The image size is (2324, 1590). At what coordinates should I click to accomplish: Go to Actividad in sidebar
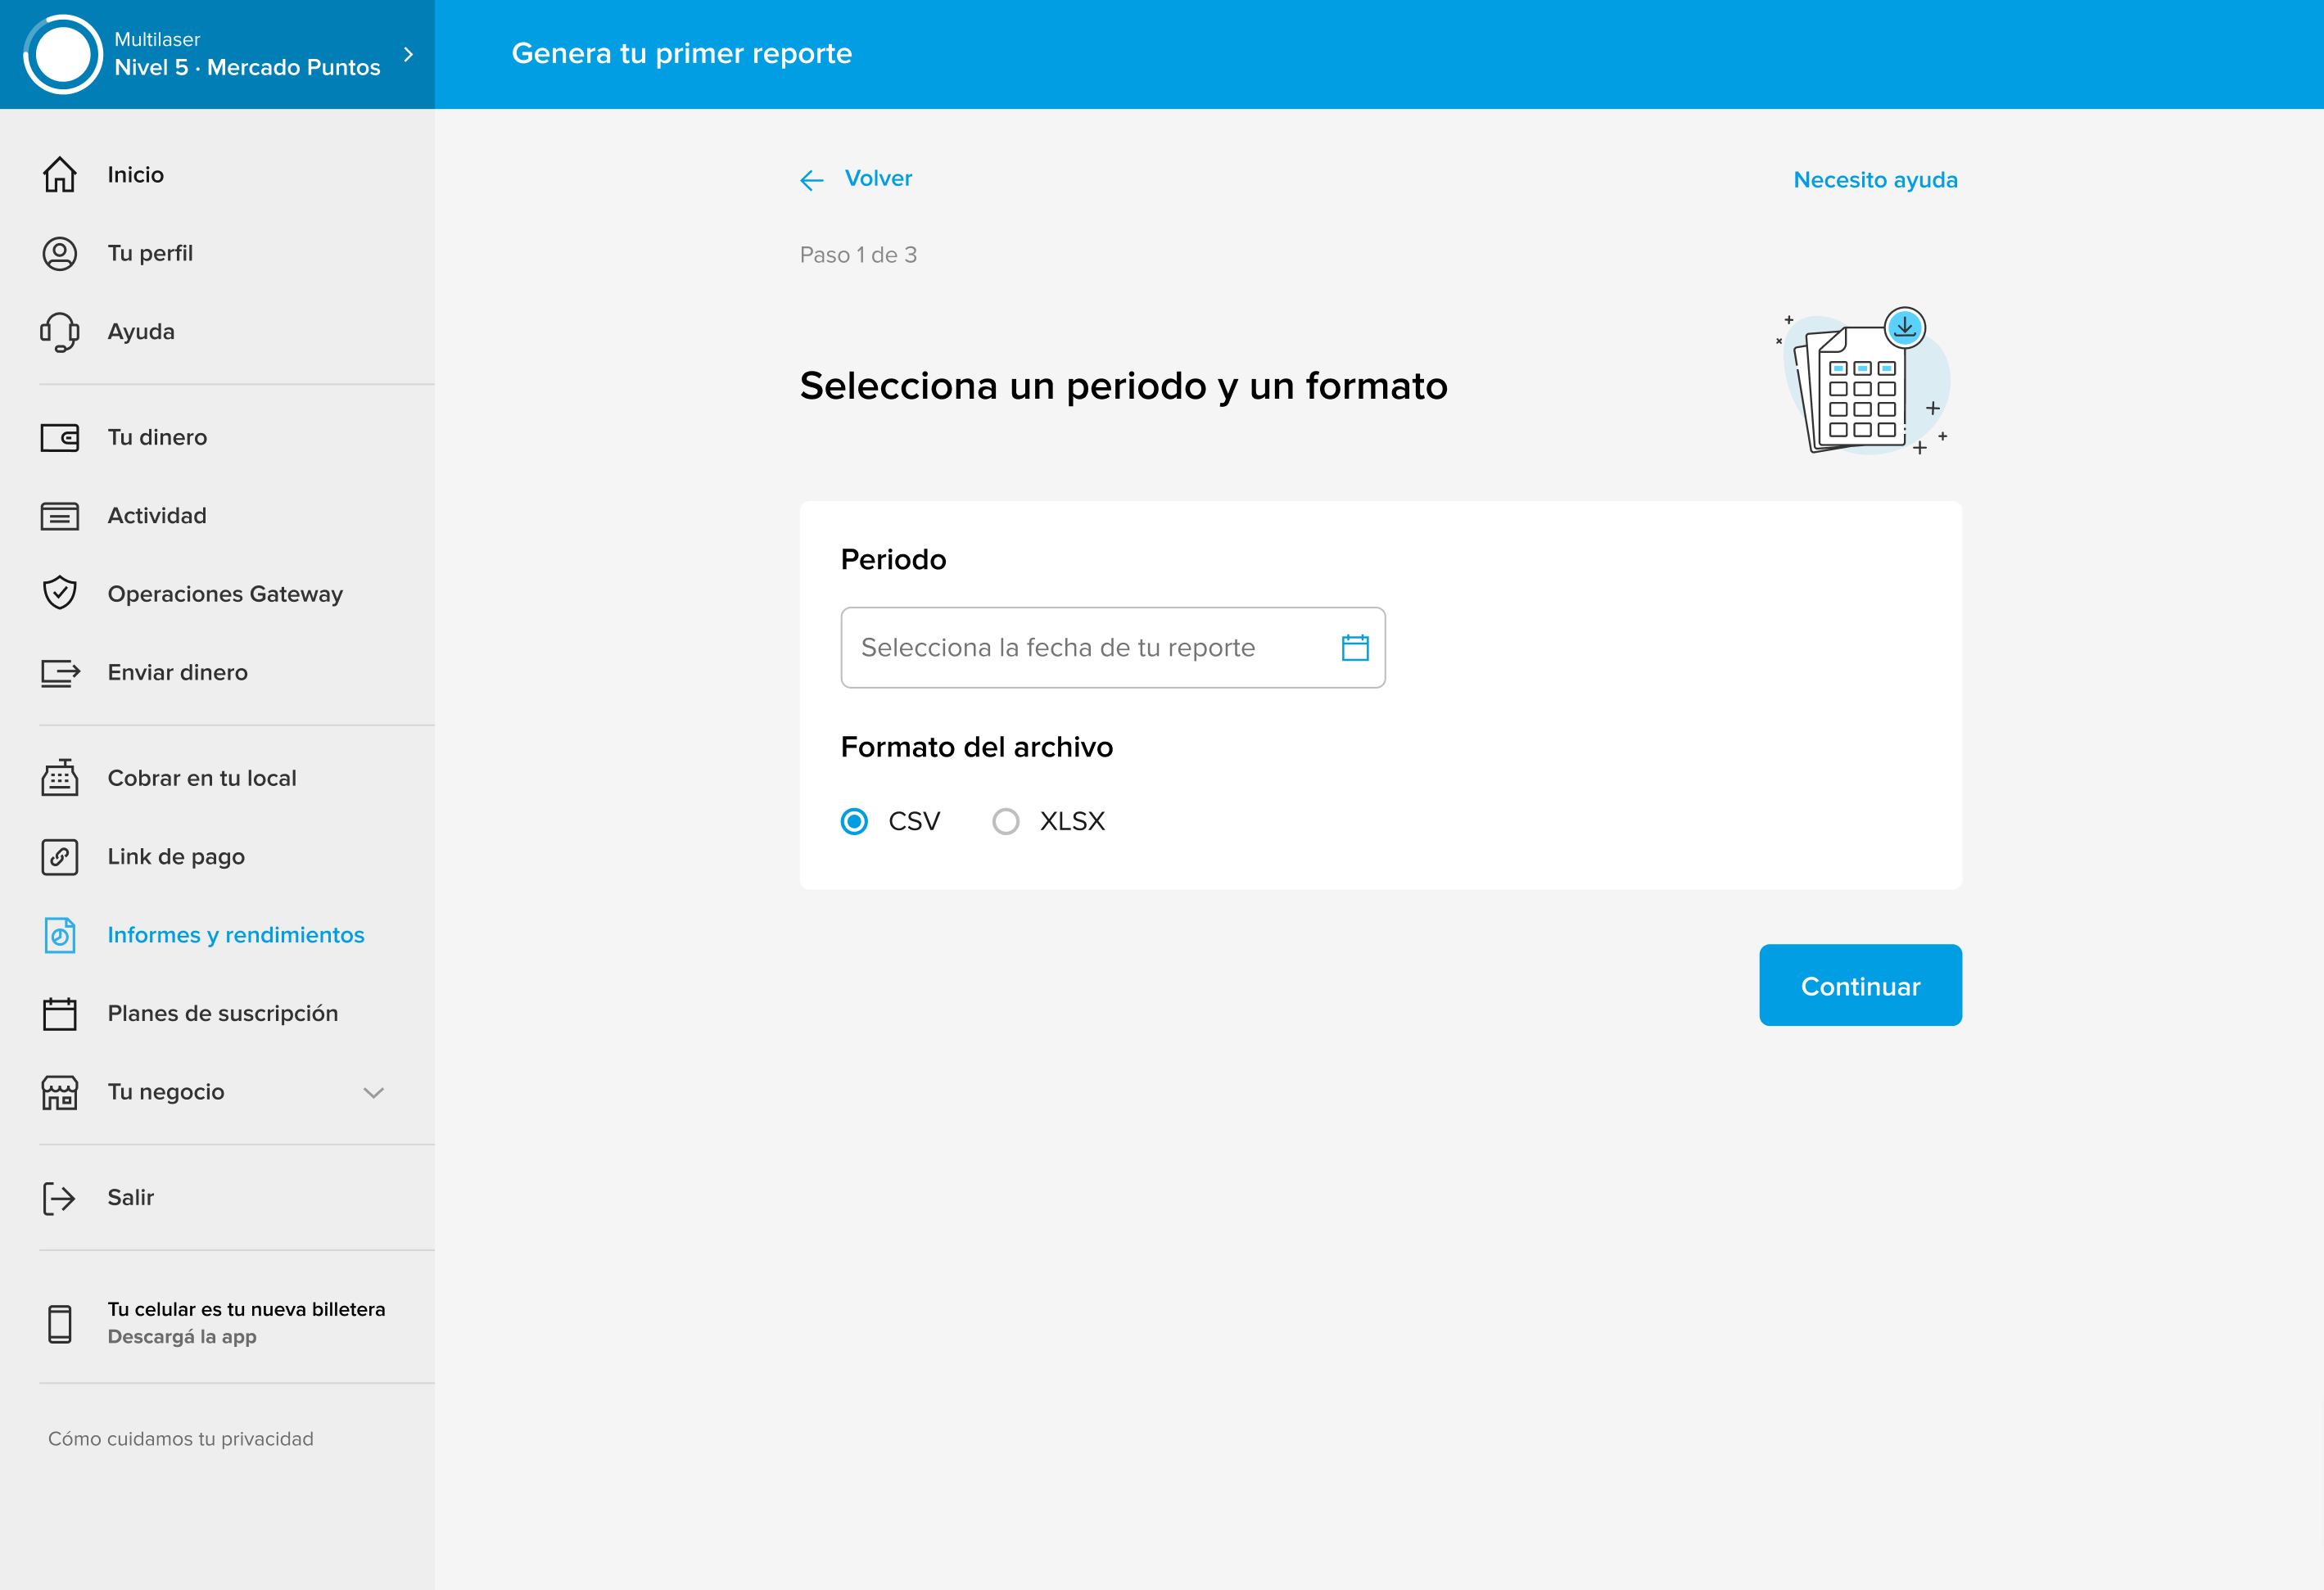point(157,516)
